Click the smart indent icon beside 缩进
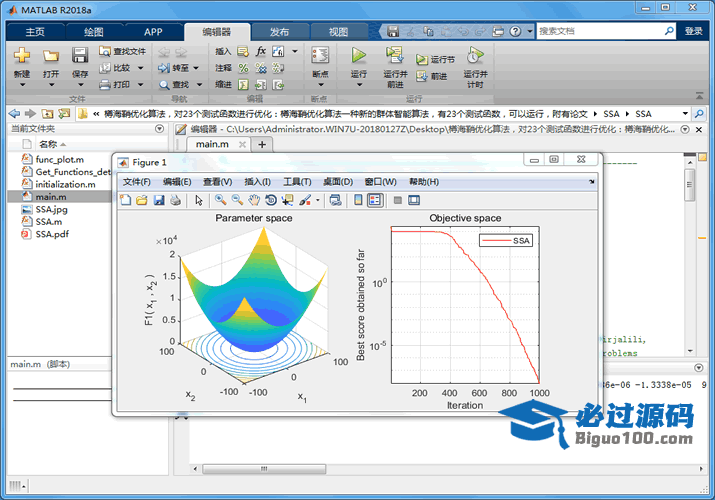 pyautogui.click(x=244, y=85)
